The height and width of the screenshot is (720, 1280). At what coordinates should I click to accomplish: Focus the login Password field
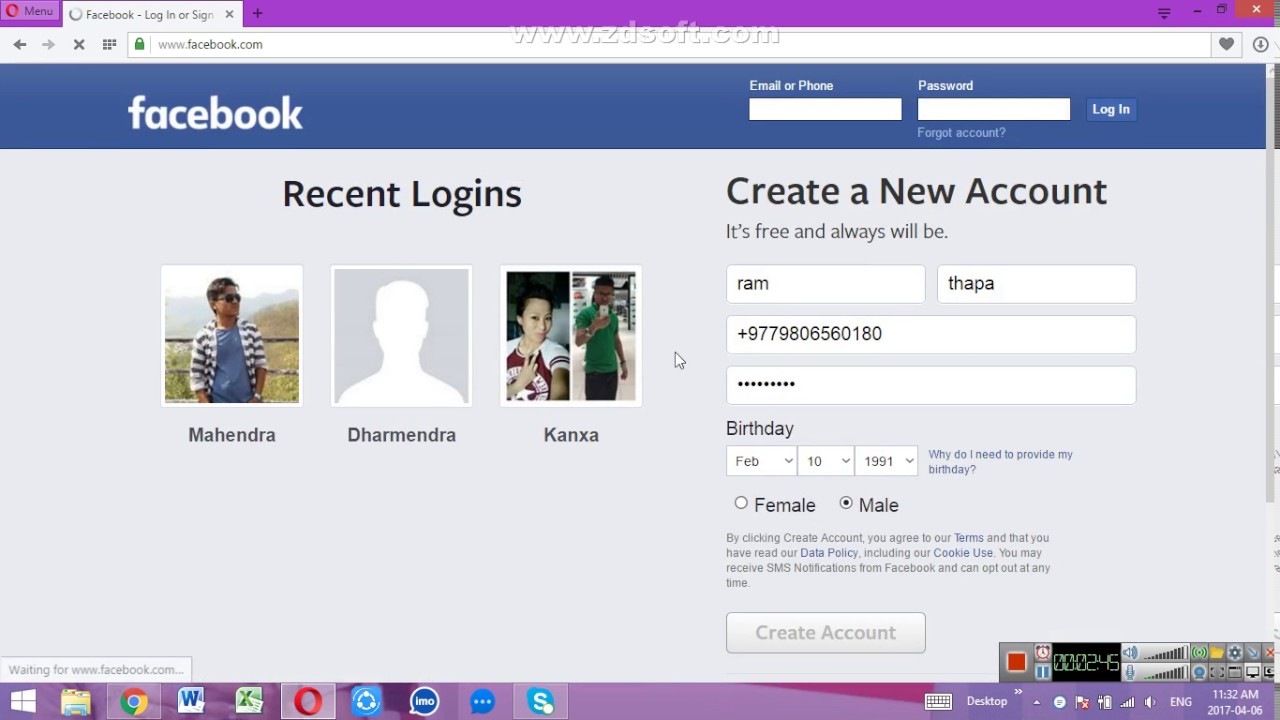click(994, 109)
